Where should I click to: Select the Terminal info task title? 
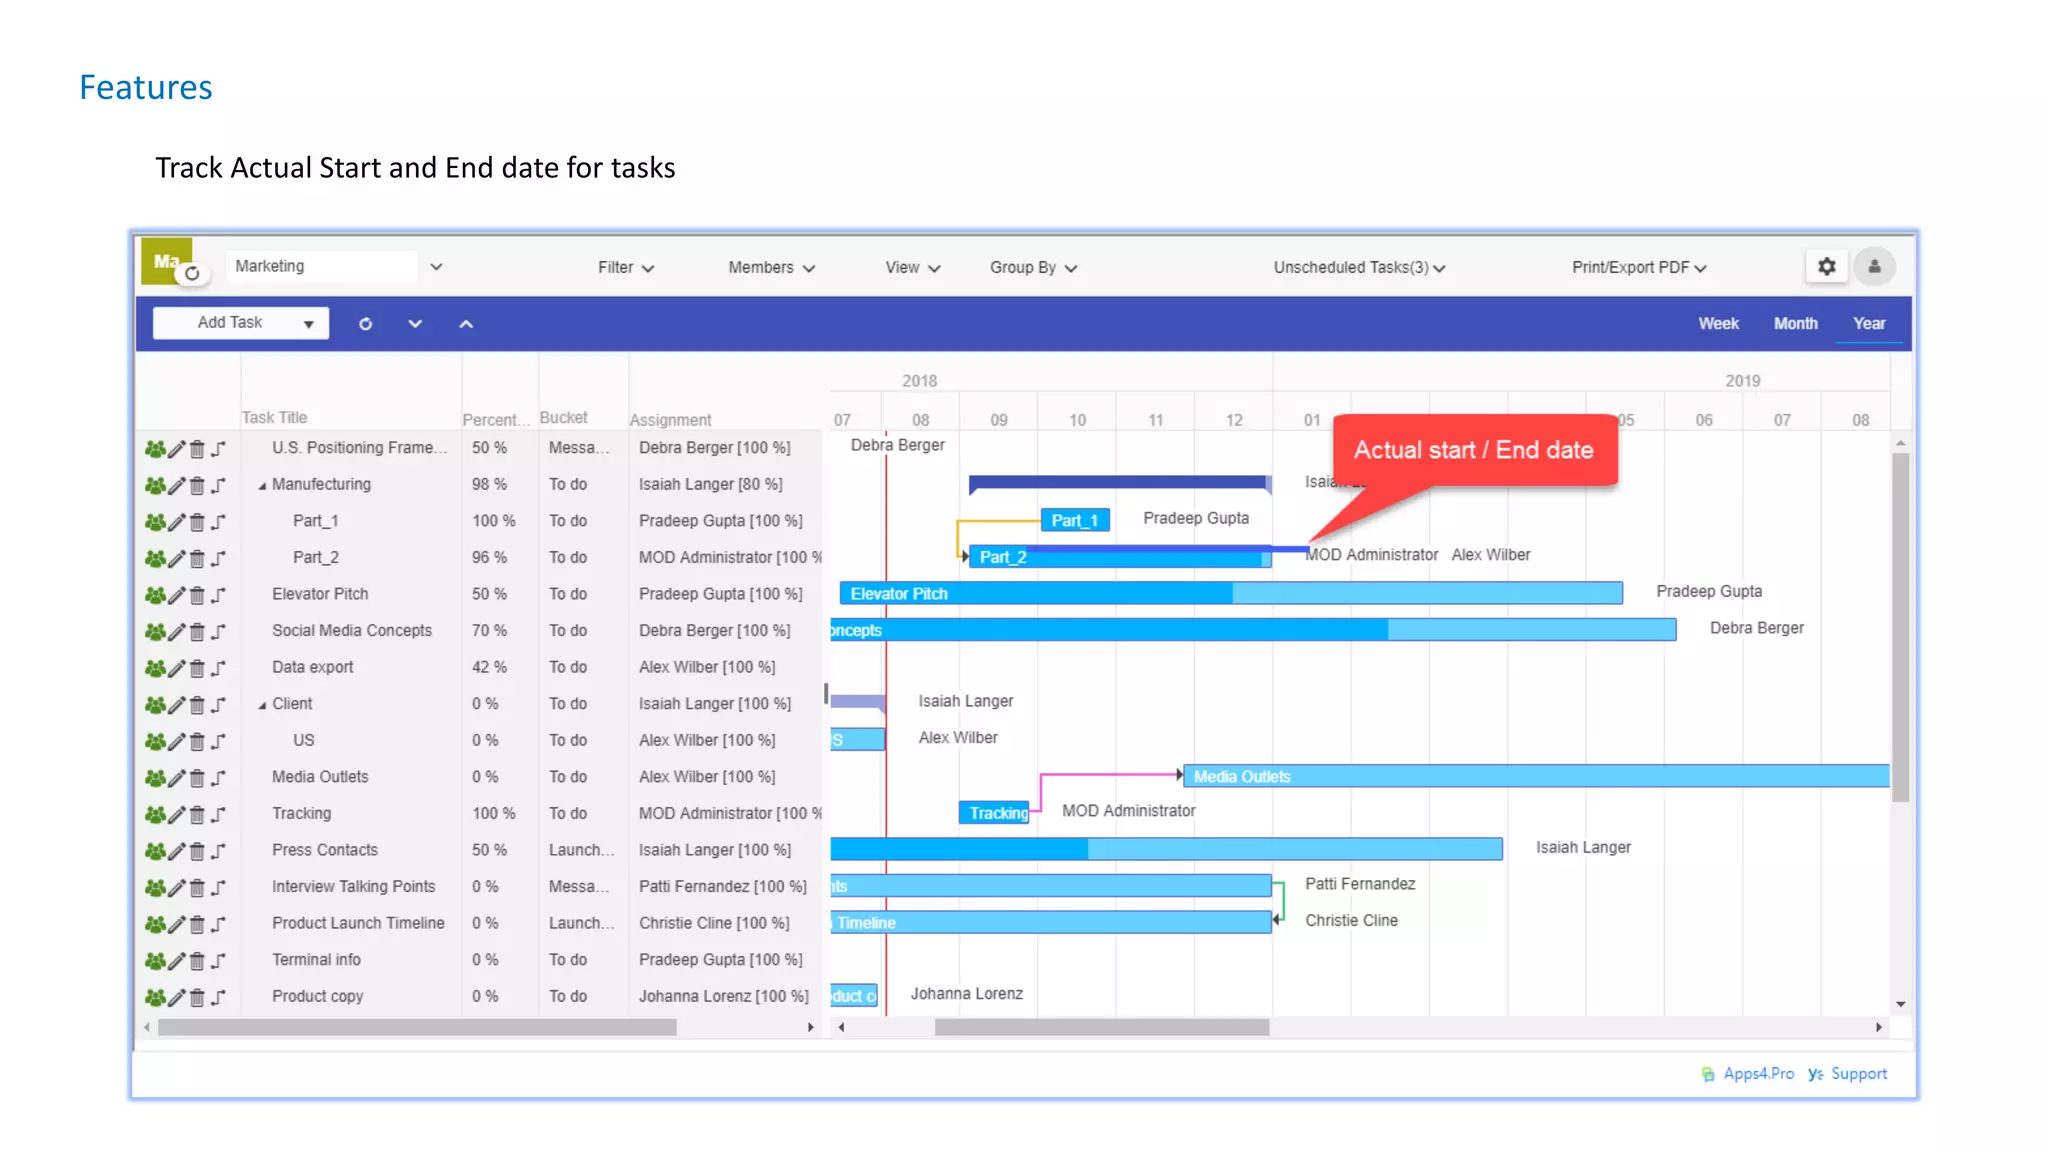316,961
